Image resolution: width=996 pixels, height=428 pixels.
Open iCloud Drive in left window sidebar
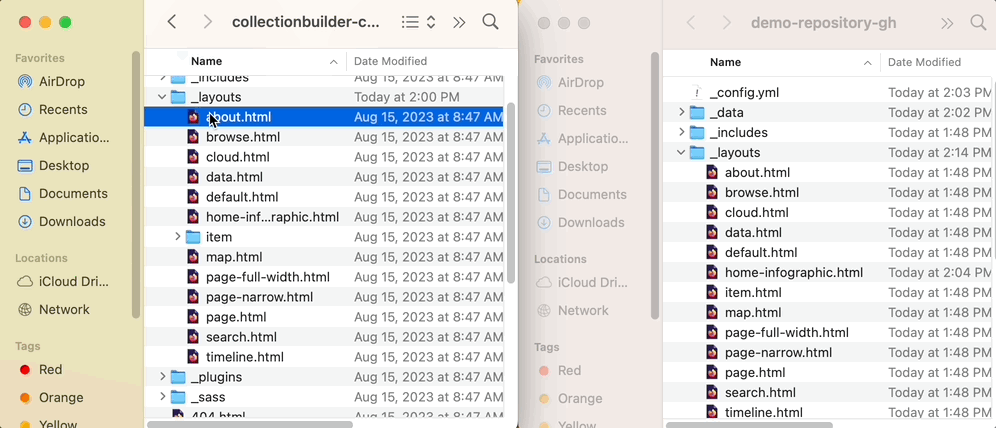click(72, 281)
